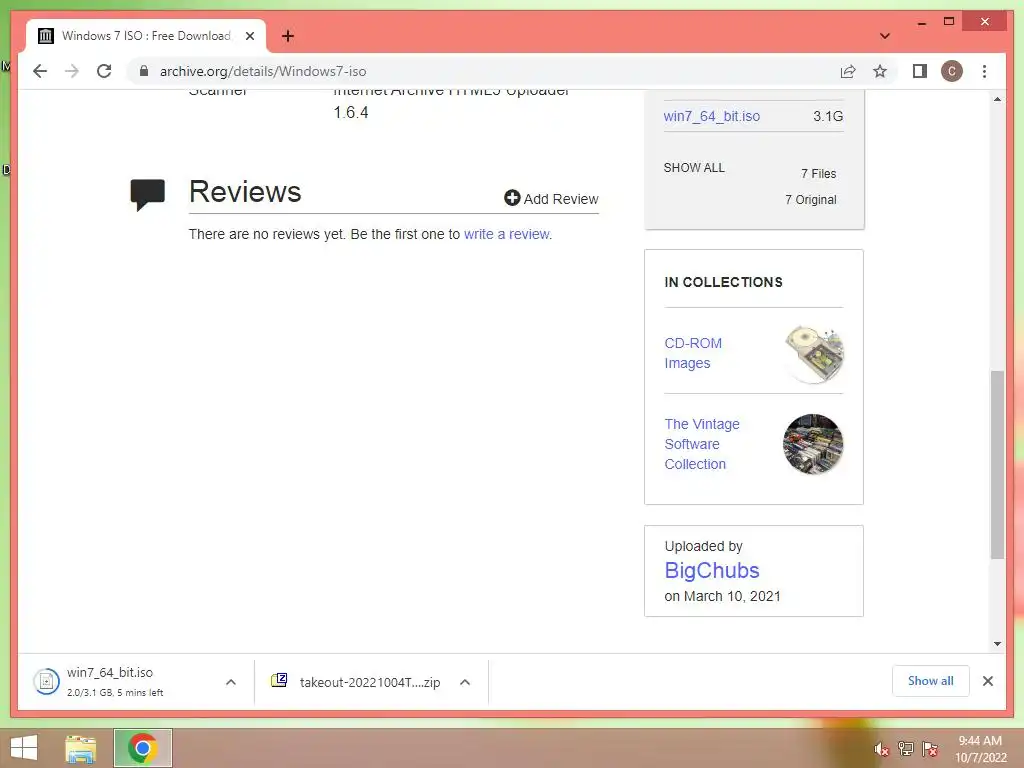Select the Windows 7 ISO tab
This screenshot has height=768, width=1024.
pos(146,36)
